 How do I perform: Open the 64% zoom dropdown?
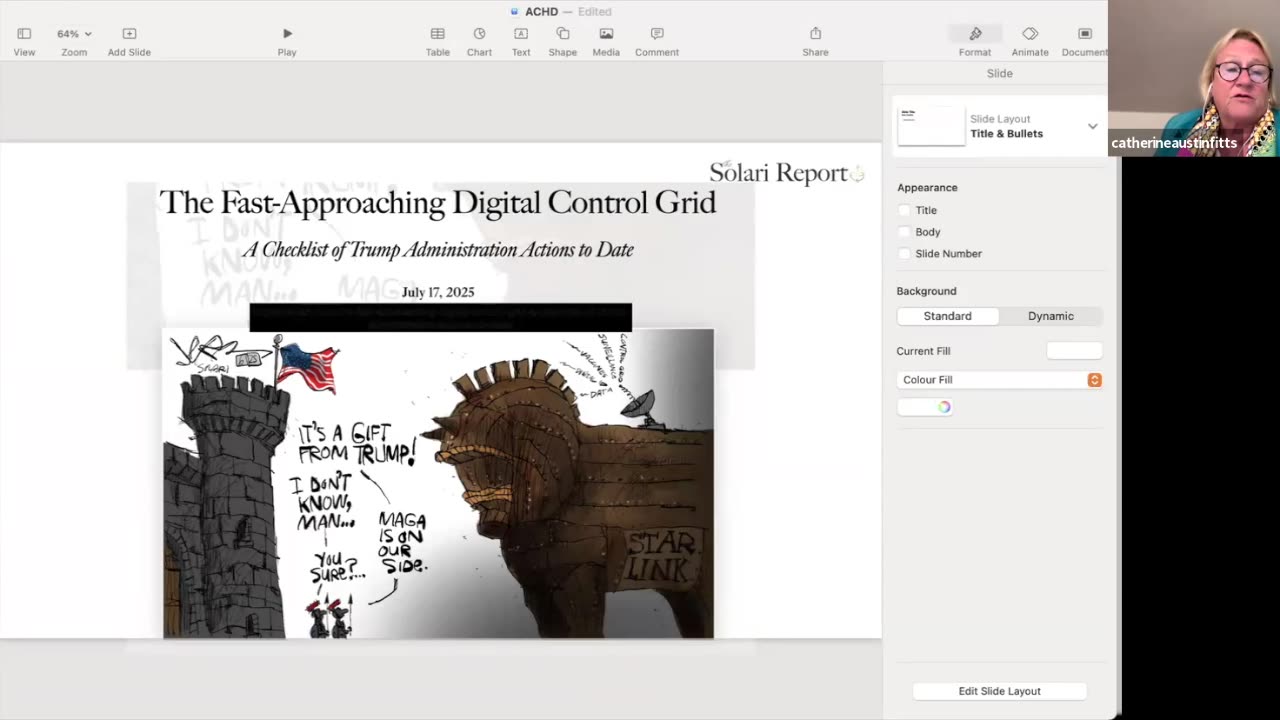pyautogui.click(x=74, y=34)
